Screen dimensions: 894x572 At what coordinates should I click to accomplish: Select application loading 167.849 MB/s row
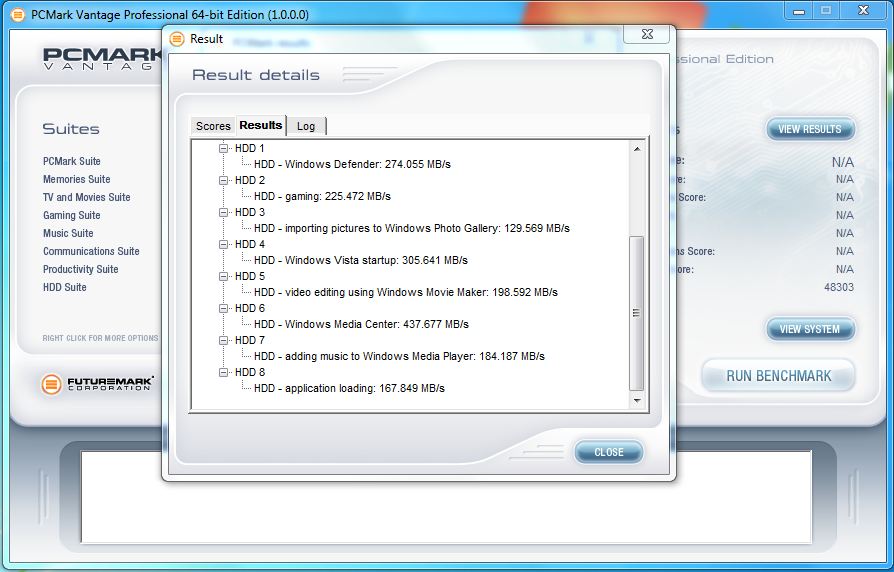pyautogui.click(x=350, y=388)
